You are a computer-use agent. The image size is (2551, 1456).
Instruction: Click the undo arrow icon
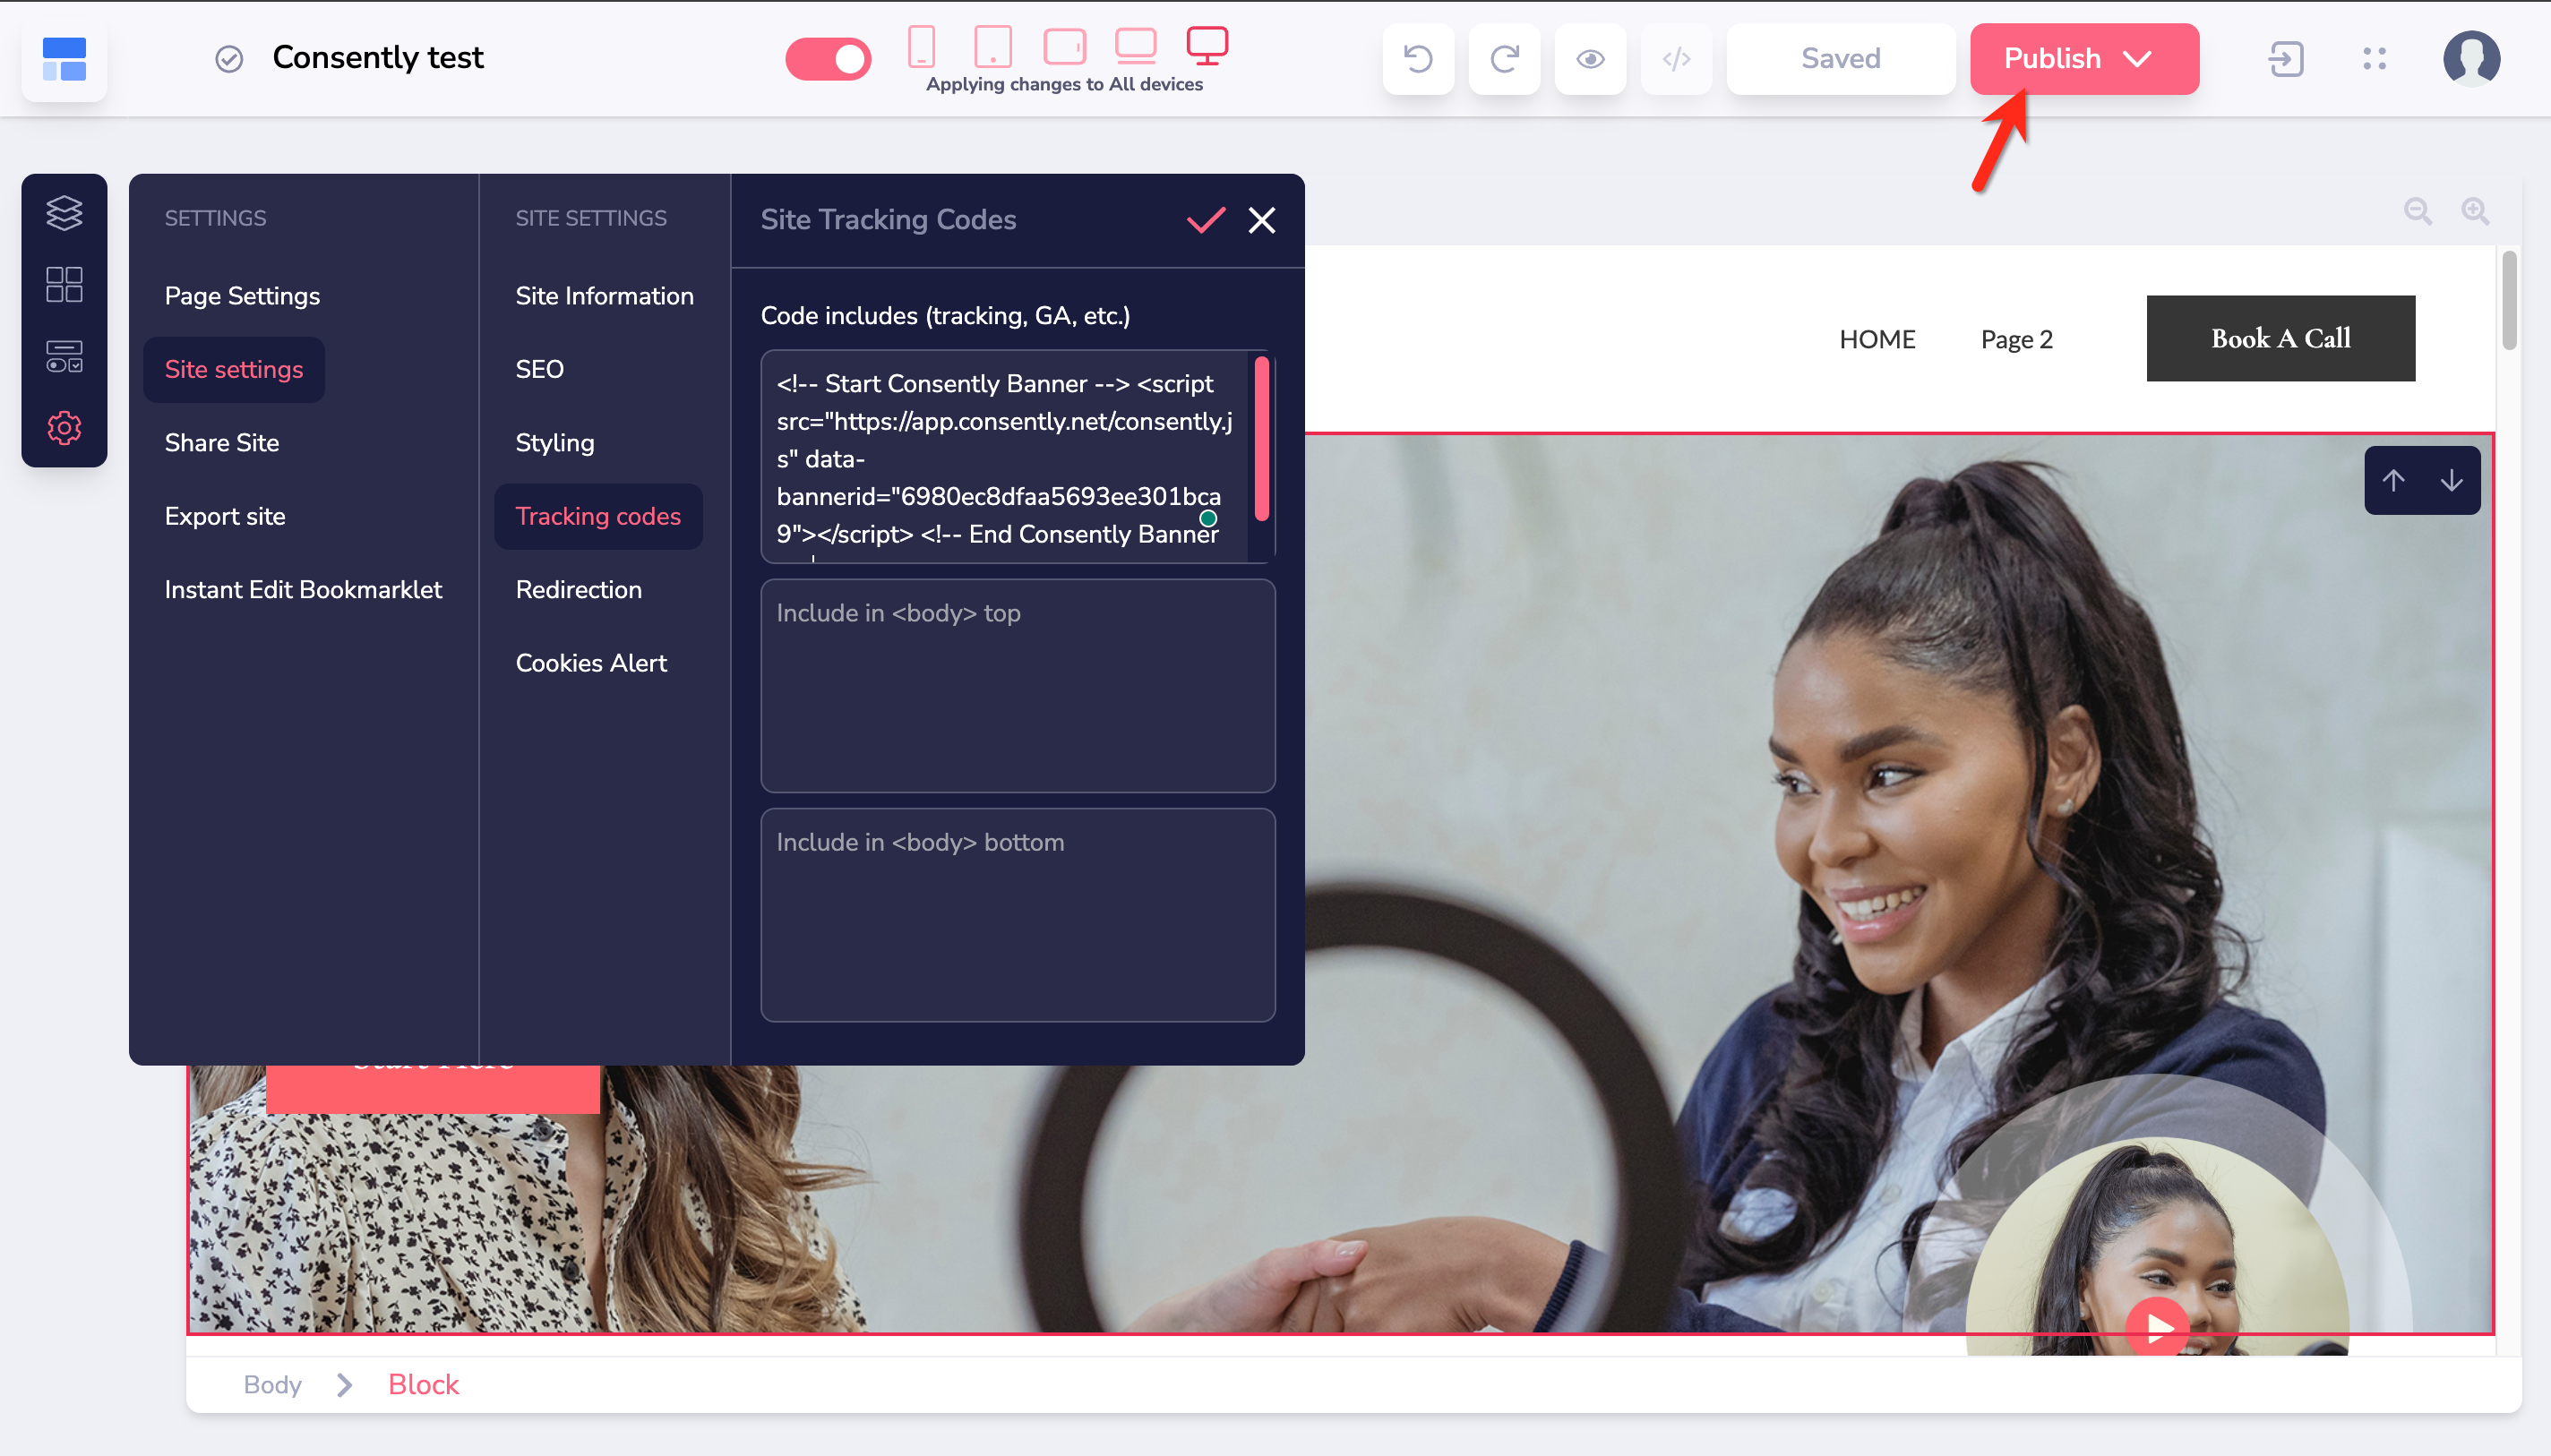(1417, 59)
